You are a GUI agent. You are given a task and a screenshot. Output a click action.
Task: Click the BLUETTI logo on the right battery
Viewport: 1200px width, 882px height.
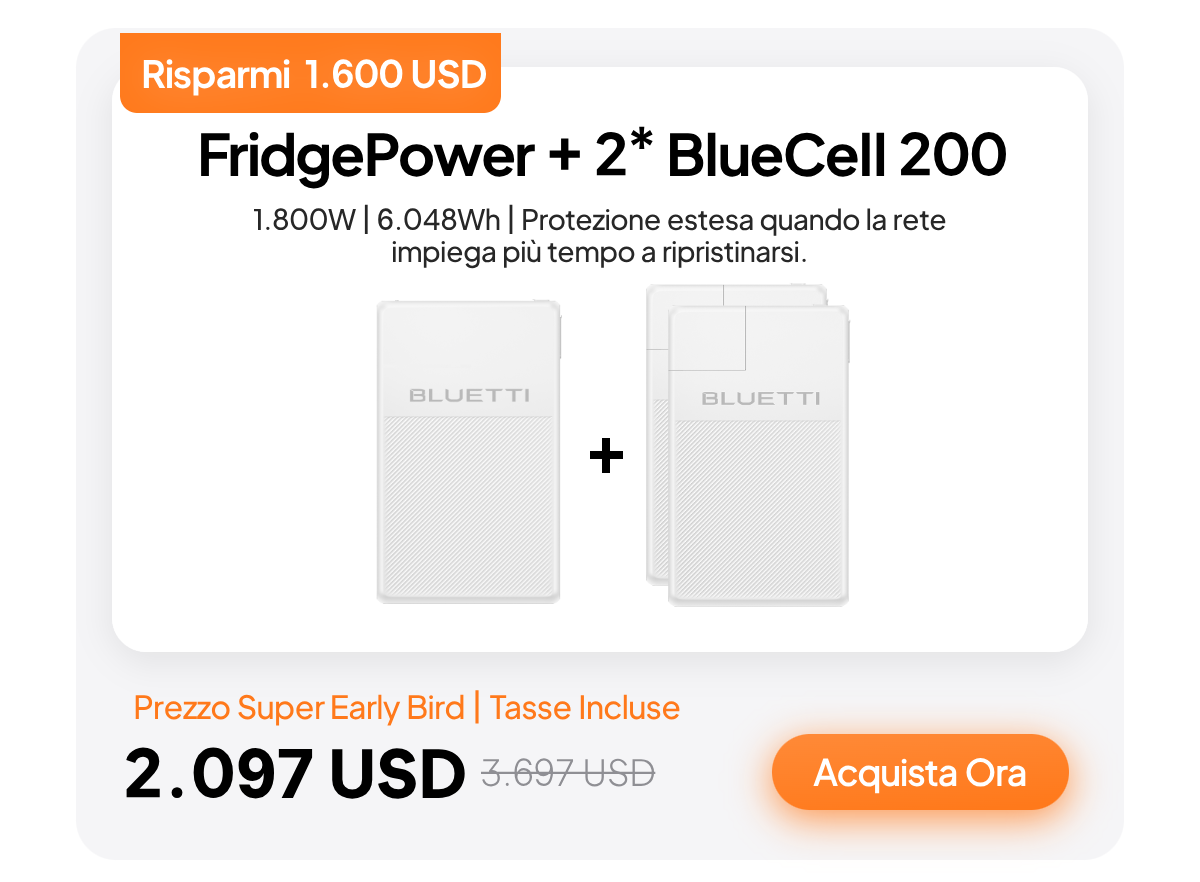[760, 398]
